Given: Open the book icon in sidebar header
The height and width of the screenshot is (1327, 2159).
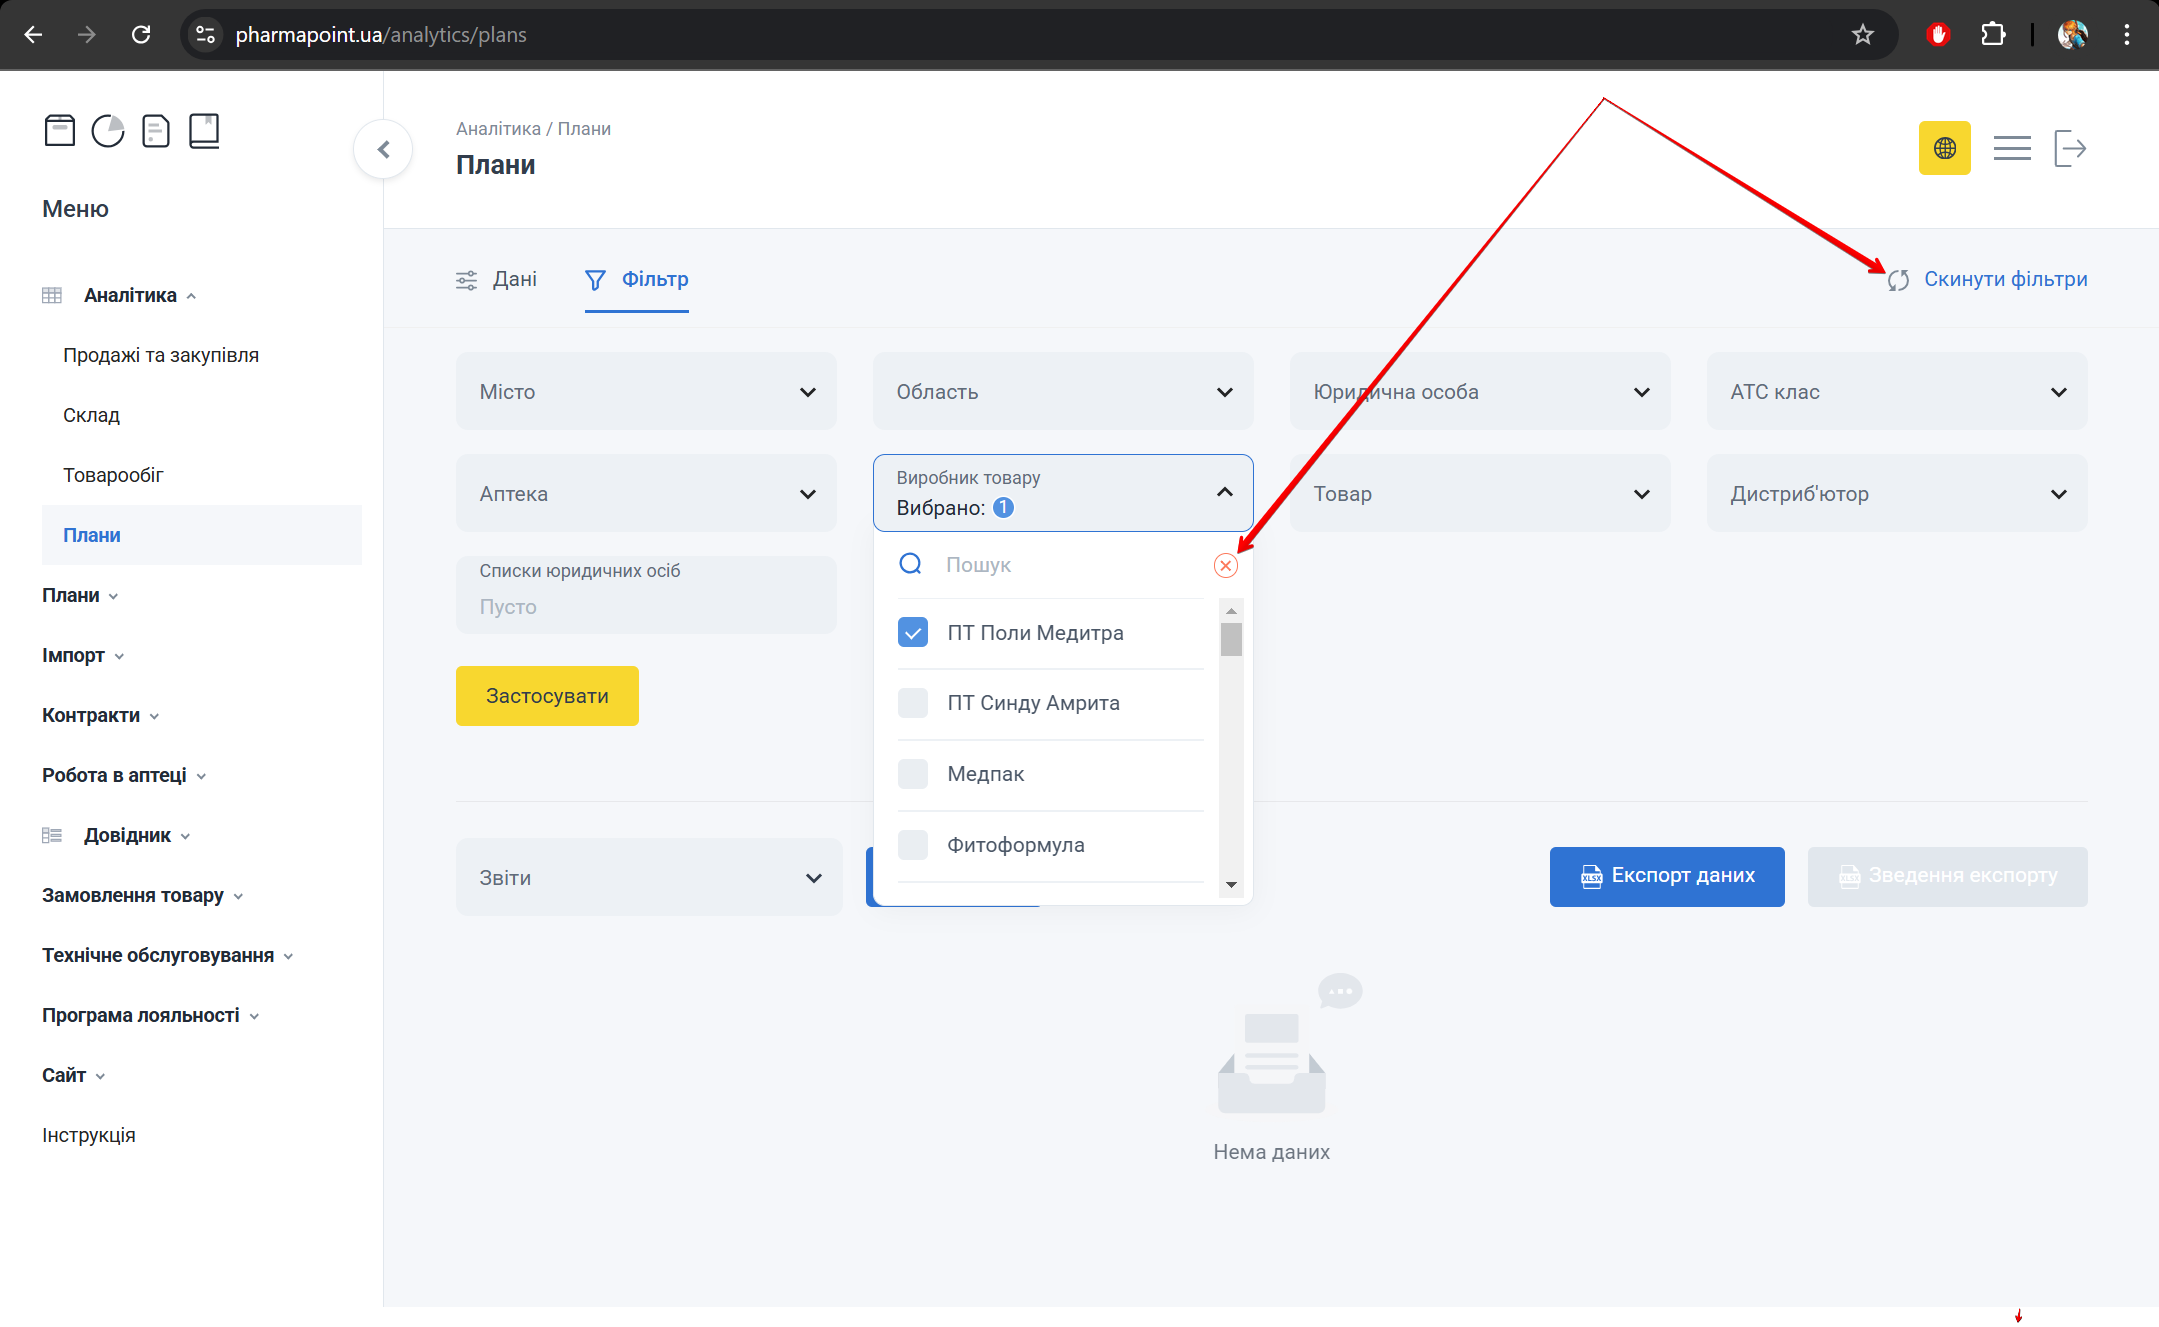Looking at the screenshot, I should [204, 131].
